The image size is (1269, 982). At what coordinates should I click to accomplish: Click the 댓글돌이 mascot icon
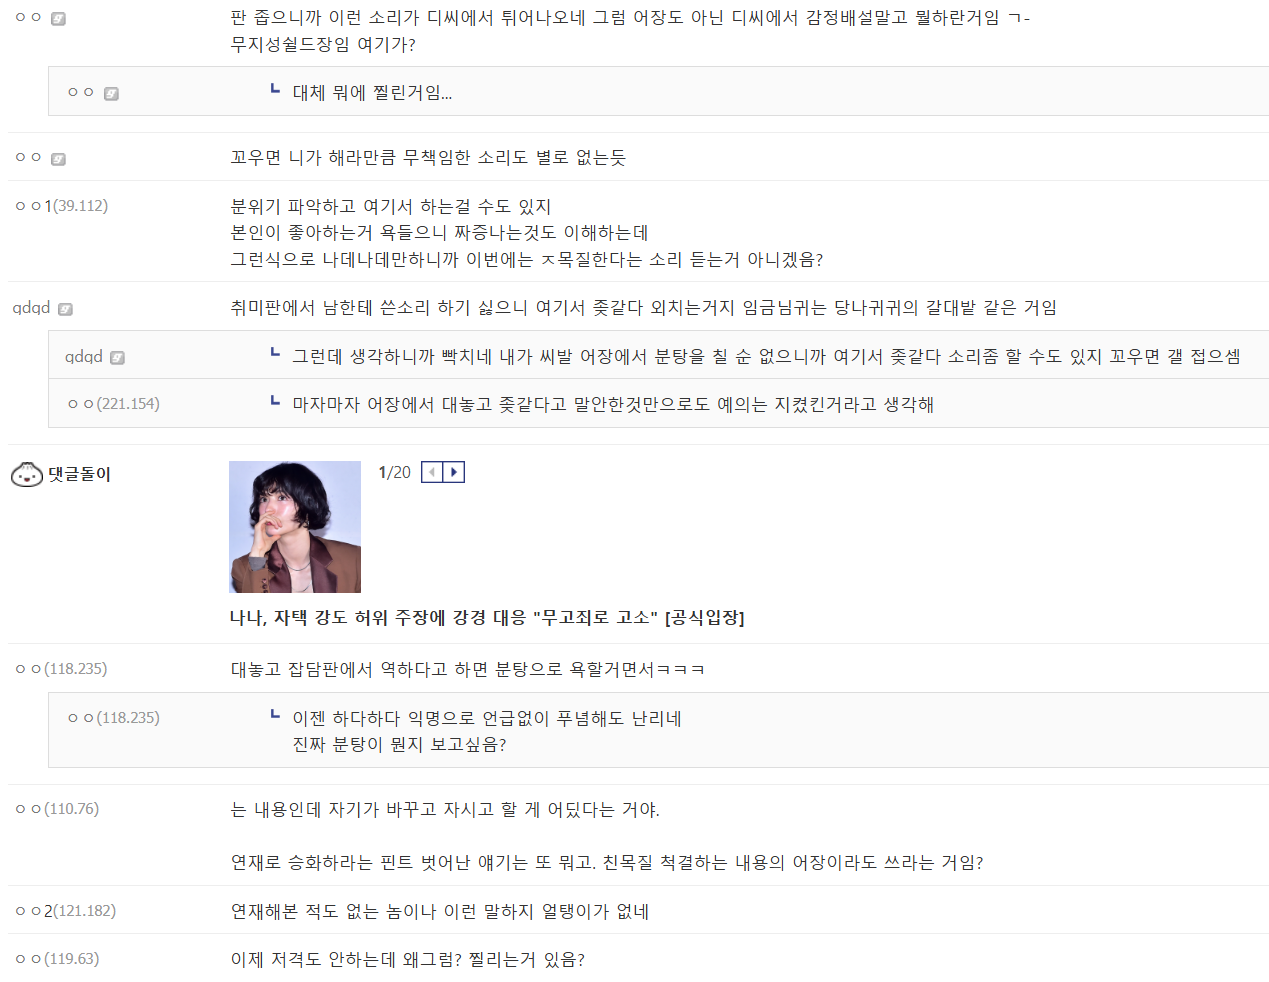pos(27,474)
